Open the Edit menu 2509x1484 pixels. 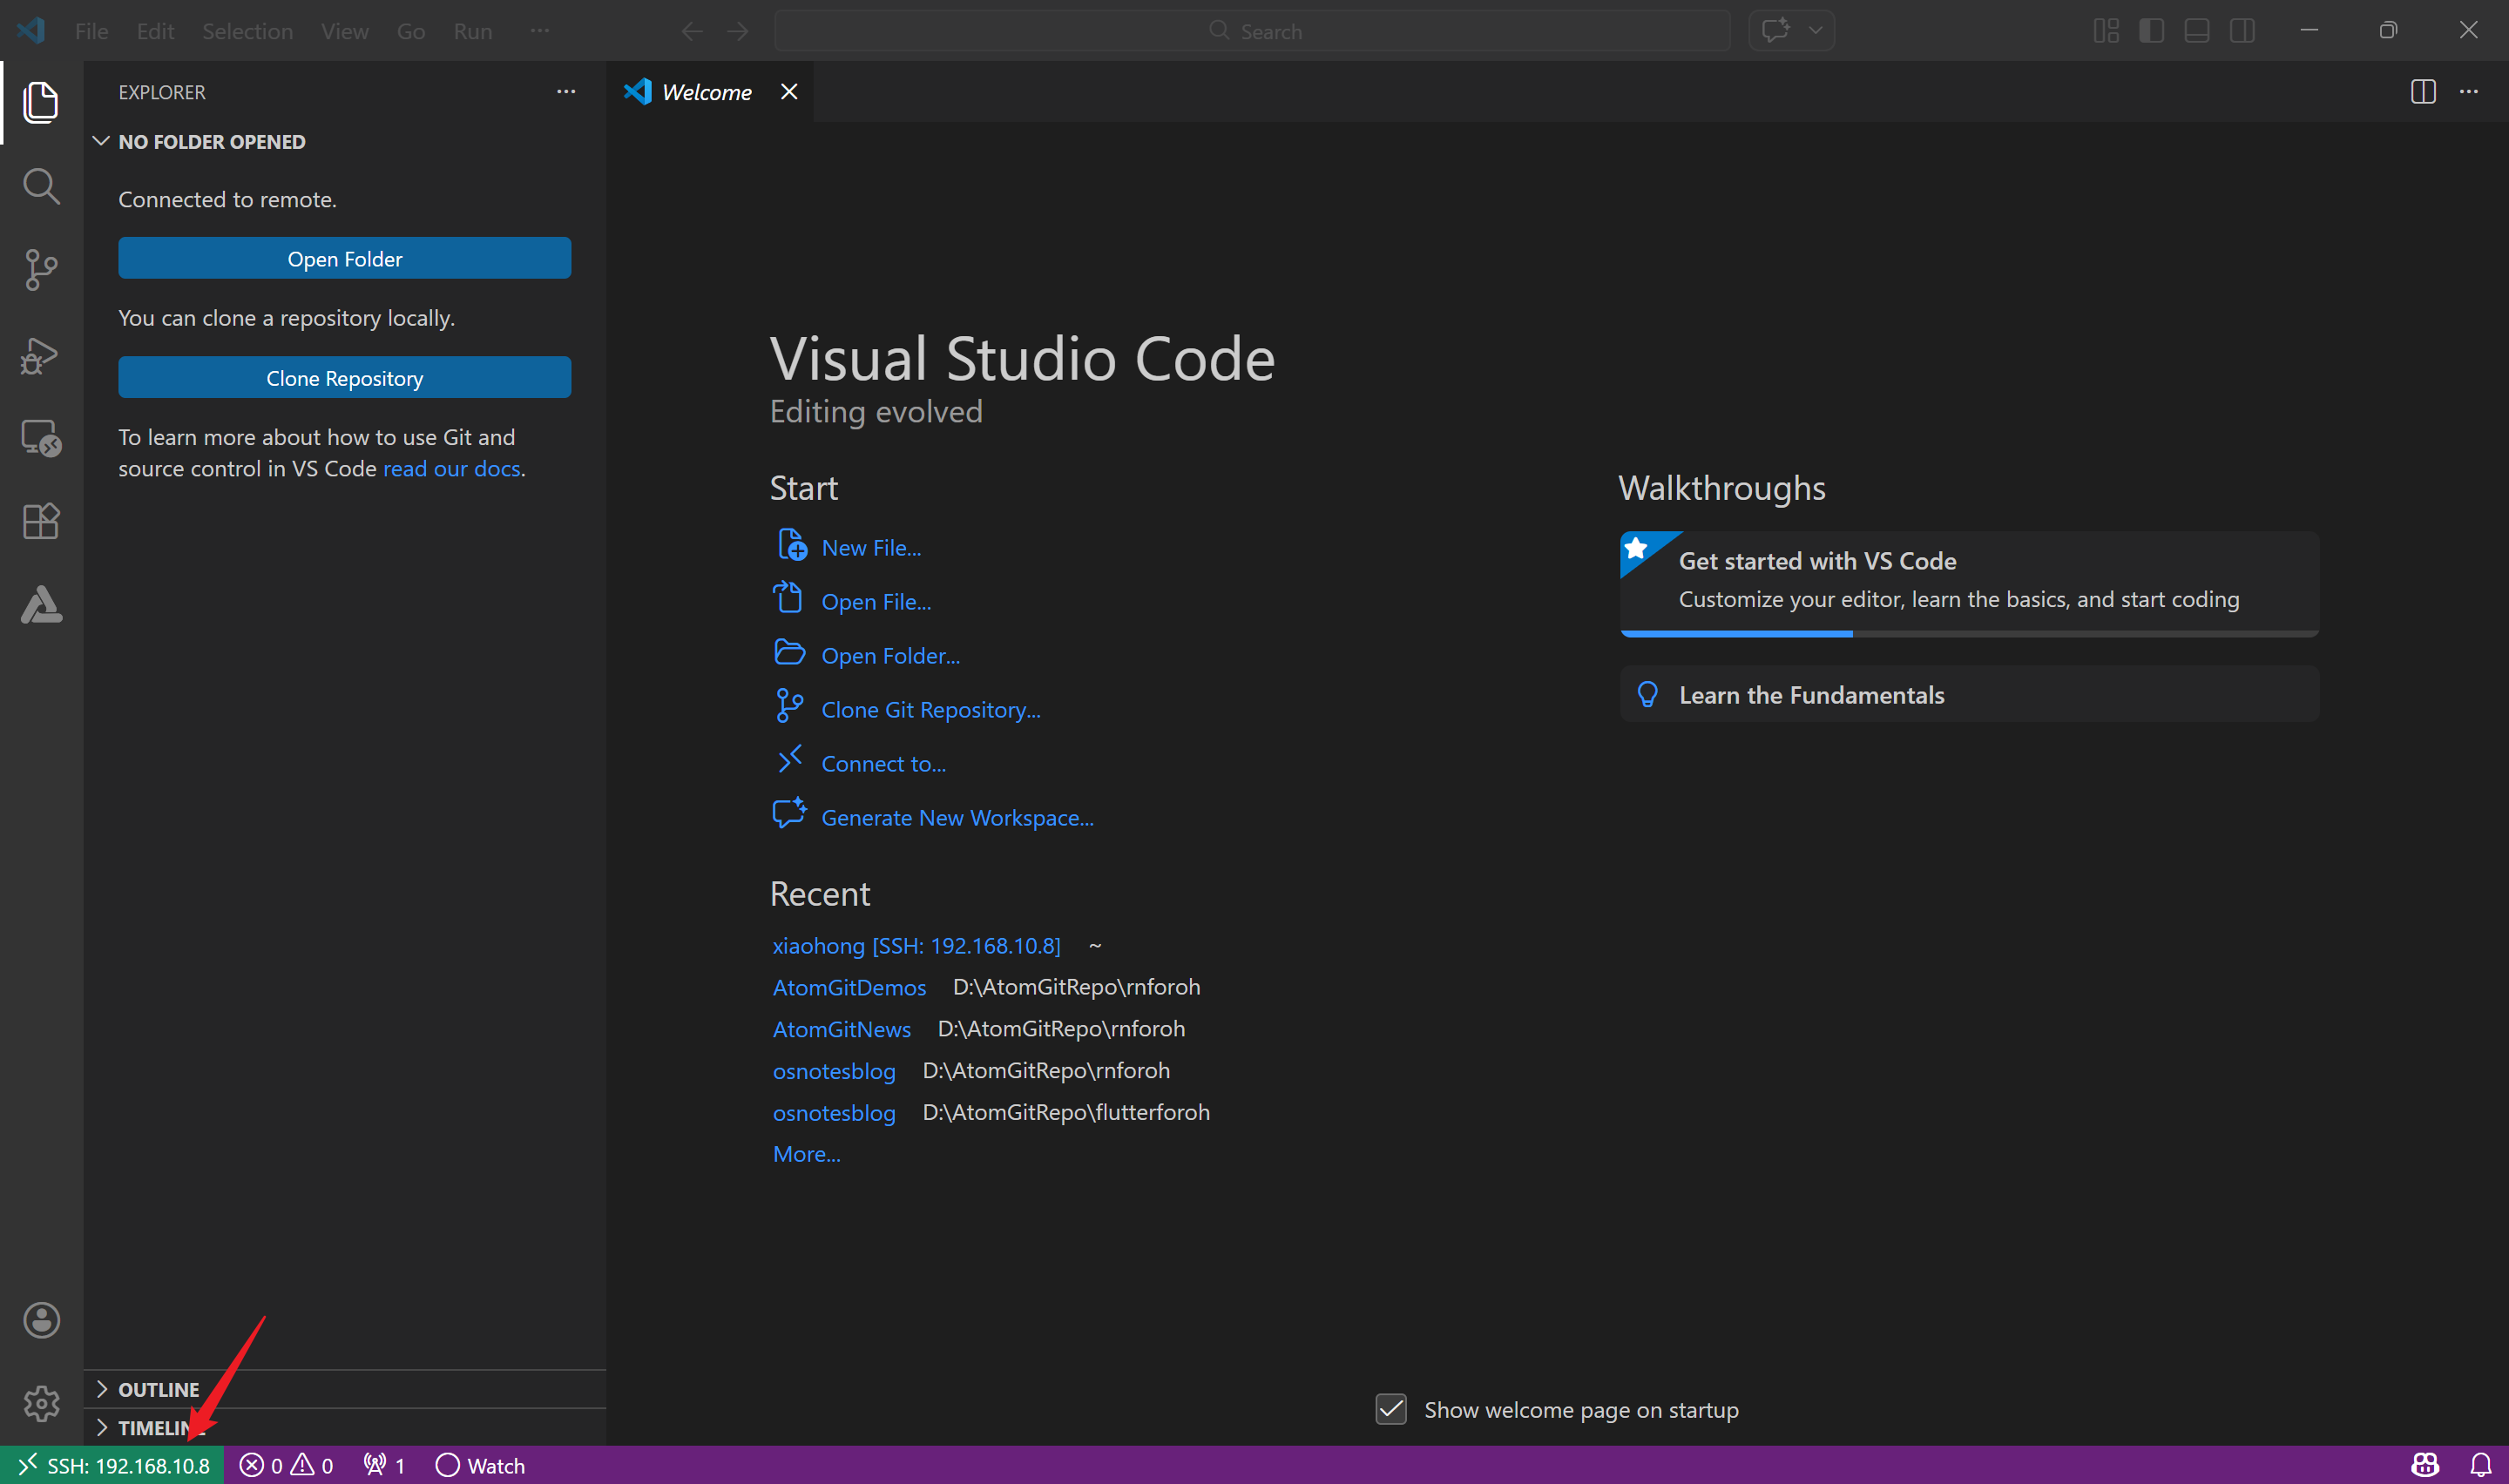click(x=155, y=31)
